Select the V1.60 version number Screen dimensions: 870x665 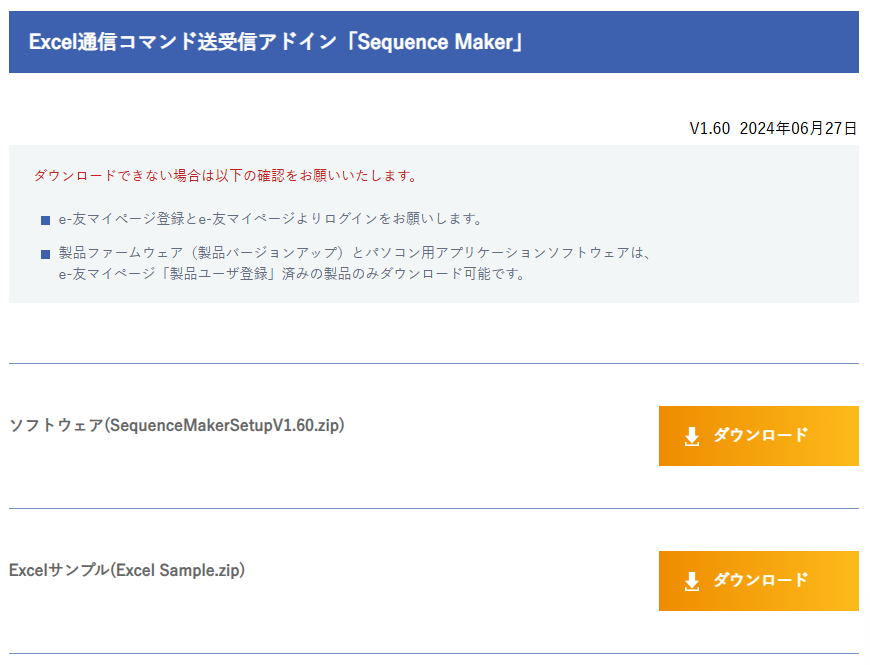pos(710,129)
